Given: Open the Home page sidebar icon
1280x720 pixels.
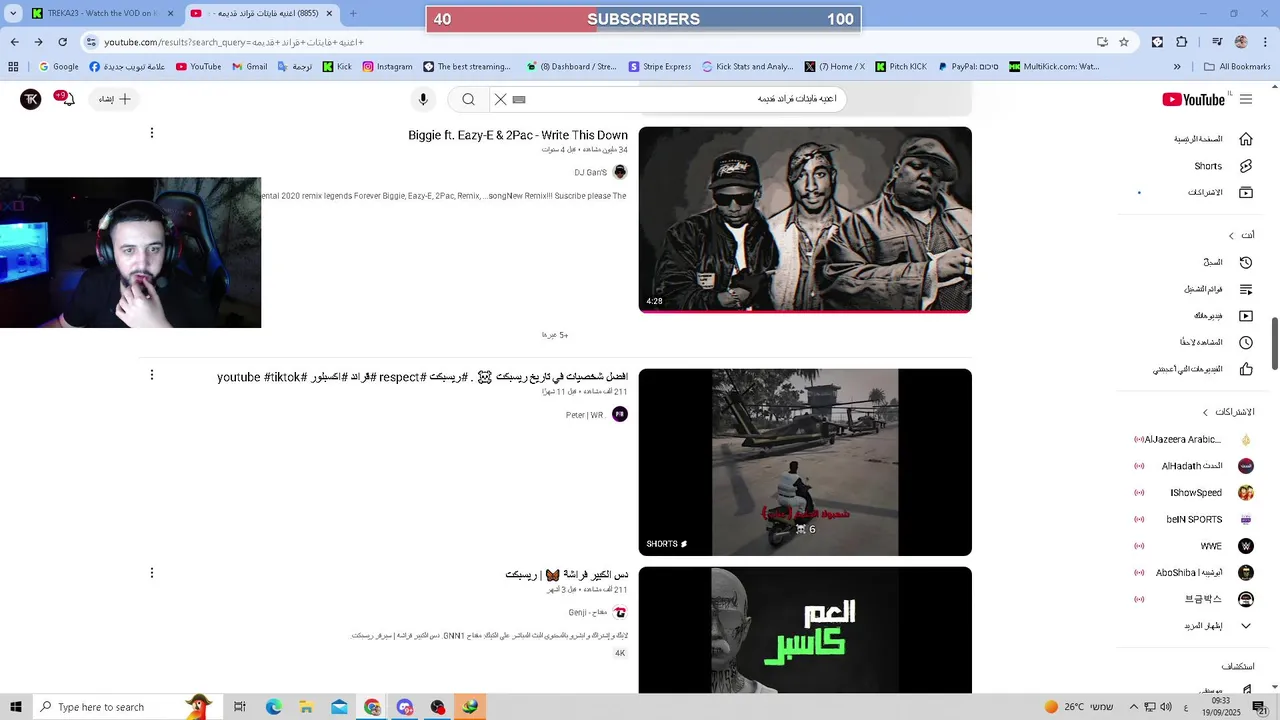Looking at the screenshot, I should pos(1246,139).
